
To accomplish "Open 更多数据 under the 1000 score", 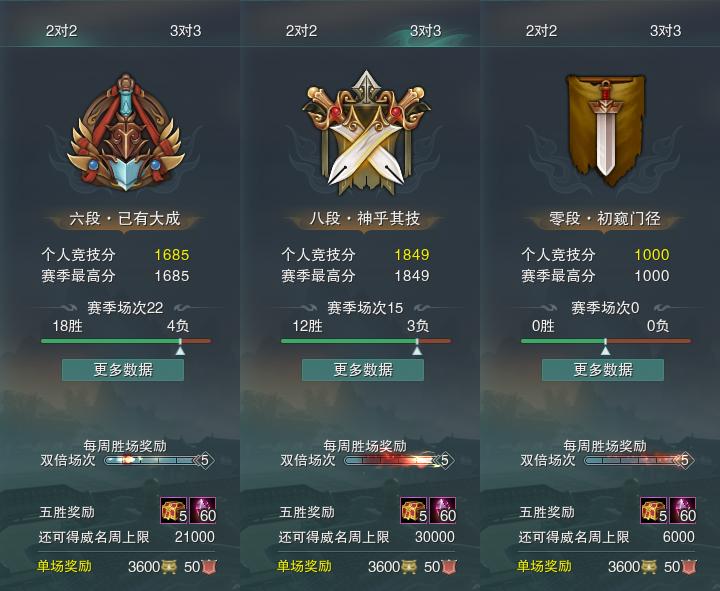I will 603,370.
